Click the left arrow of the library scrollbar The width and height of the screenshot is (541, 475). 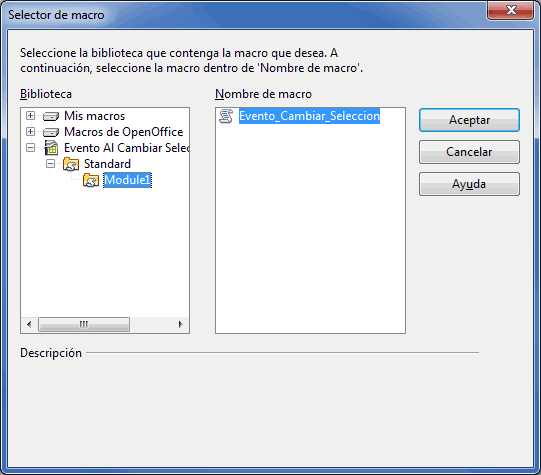coord(29,324)
